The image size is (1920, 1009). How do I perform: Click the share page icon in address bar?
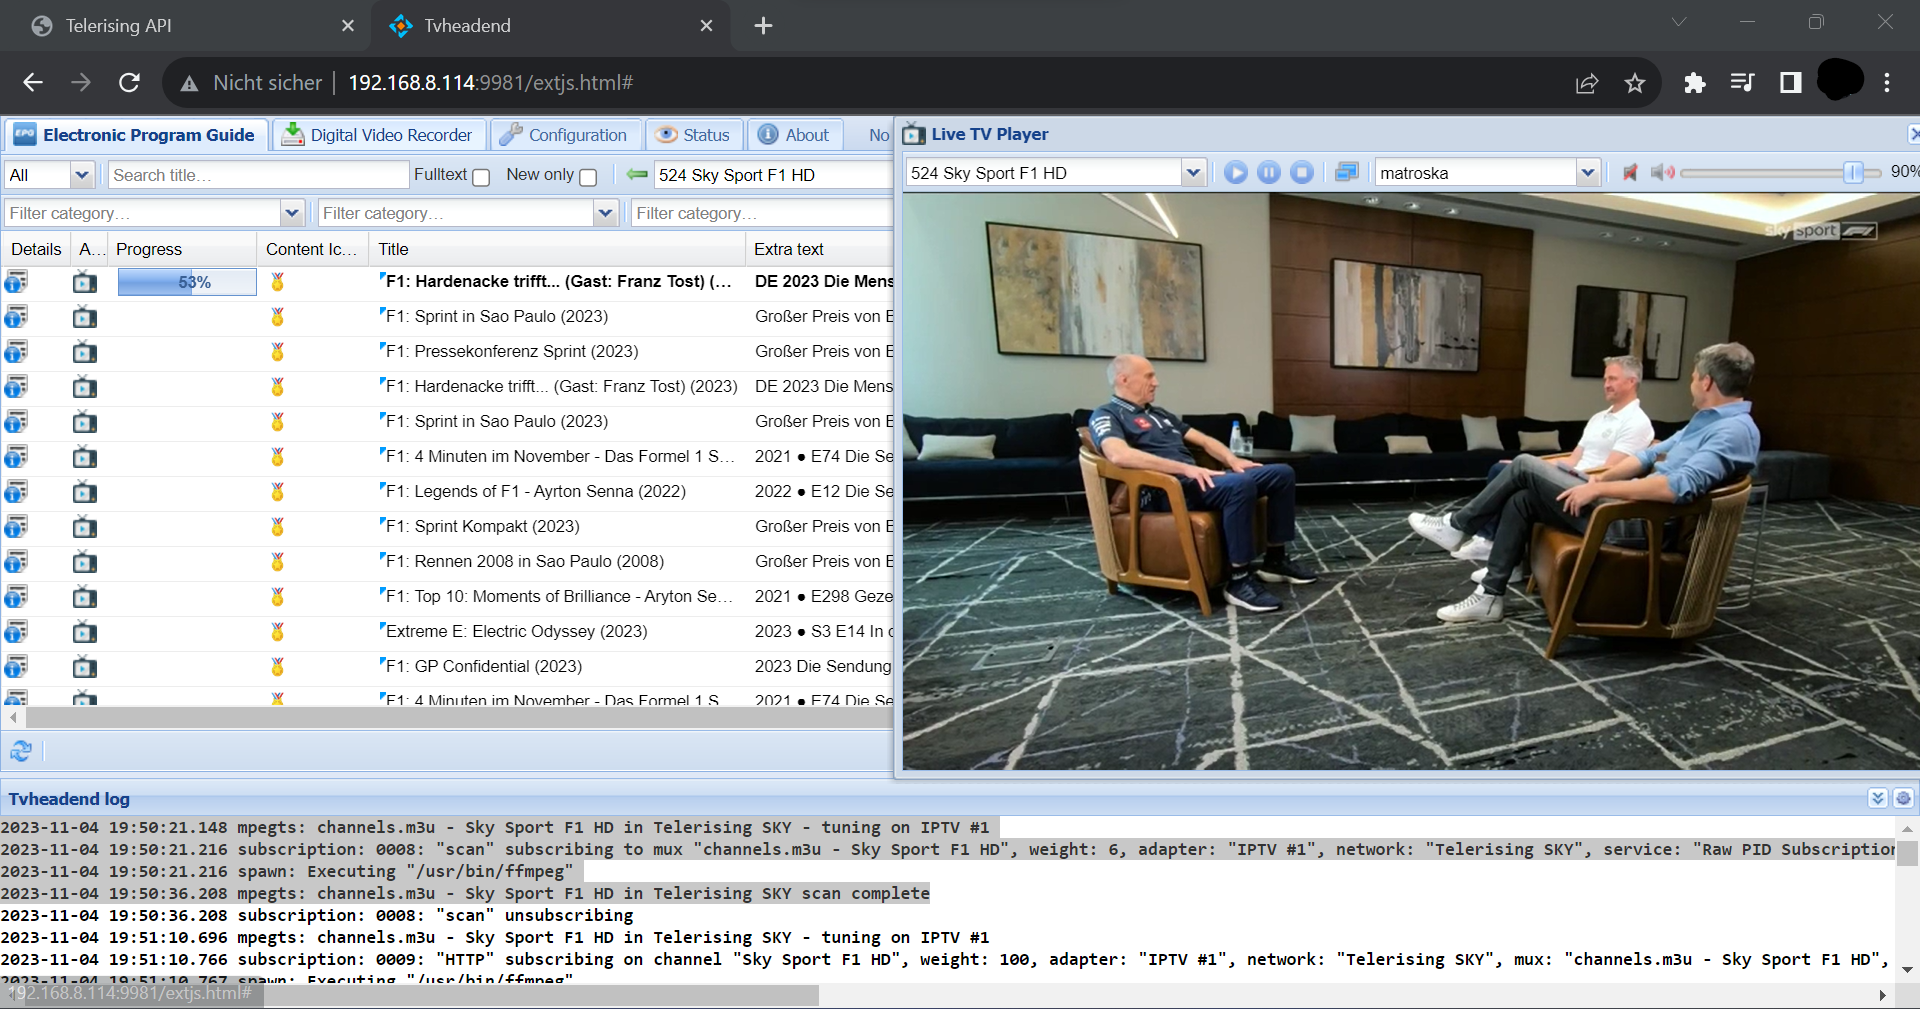[x=1587, y=83]
